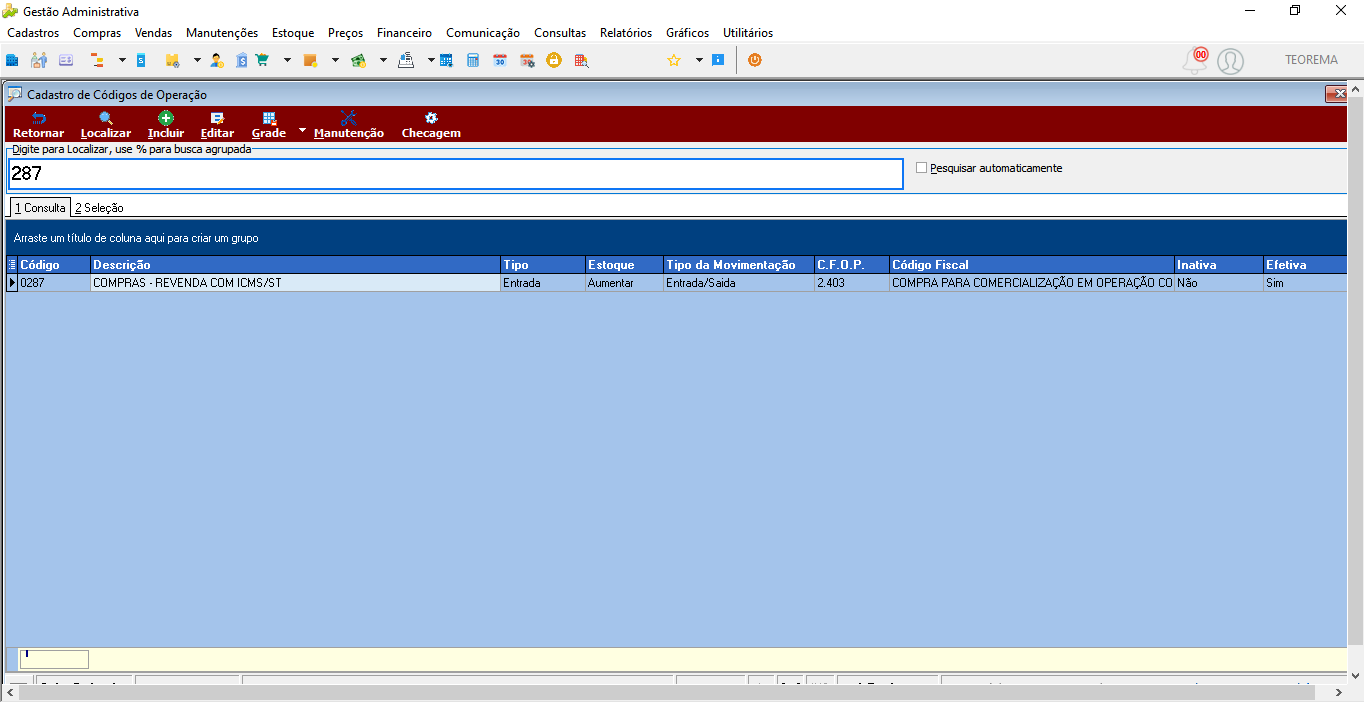Viewport: 1364px width, 702px height.
Task: Click the Retornar toolbar icon
Action: pos(38,117)
